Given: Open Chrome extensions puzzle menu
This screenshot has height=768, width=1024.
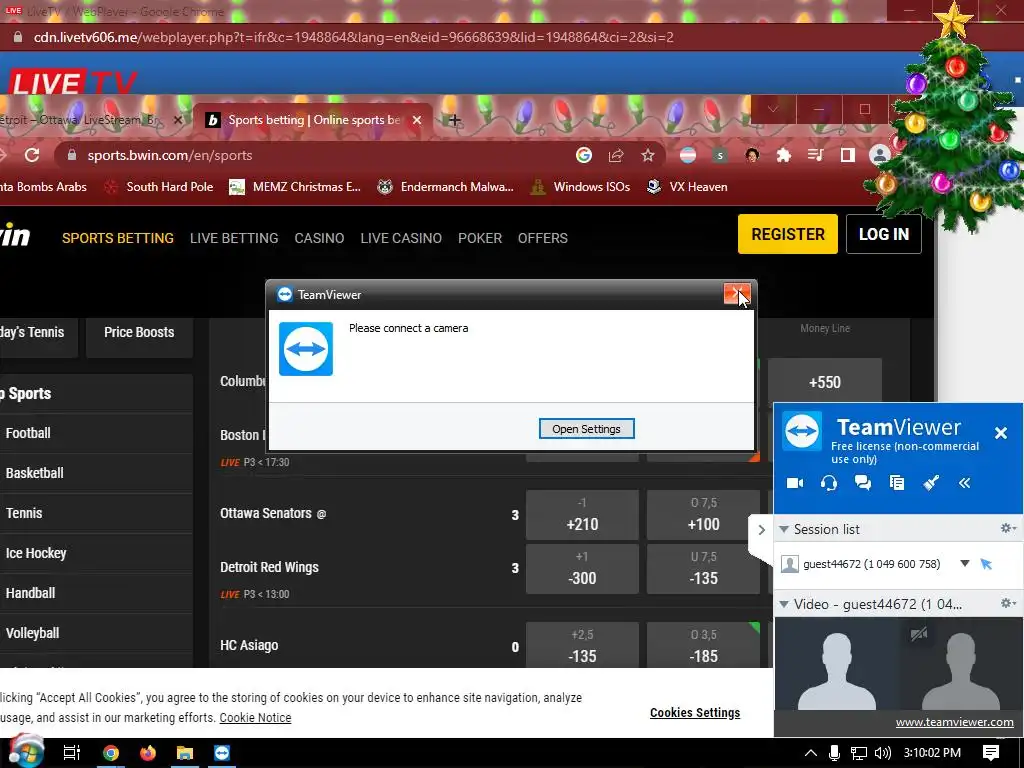Looking at the screenshot, I should pos(784,155).
